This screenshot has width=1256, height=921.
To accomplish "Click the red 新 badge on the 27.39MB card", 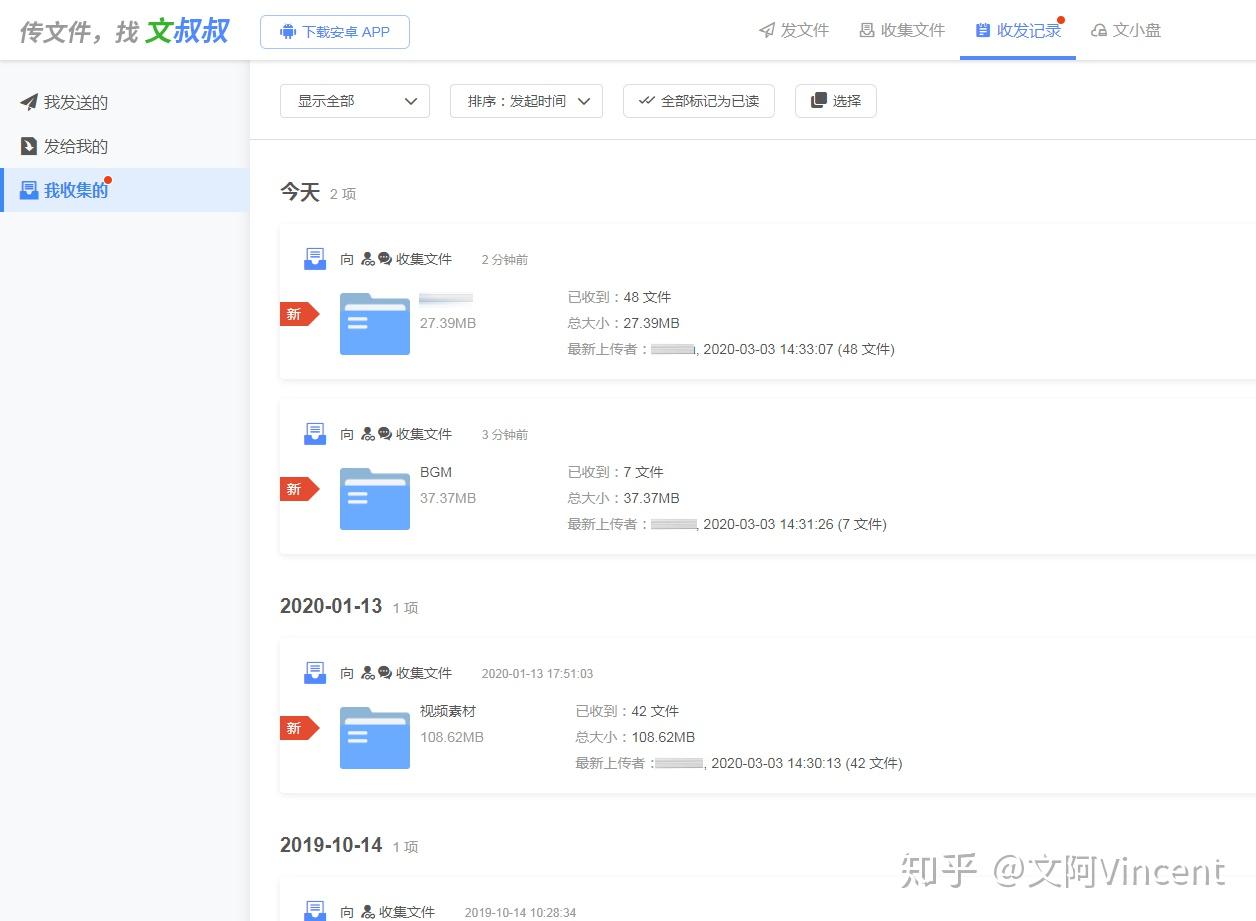I will tap(299, 314).
